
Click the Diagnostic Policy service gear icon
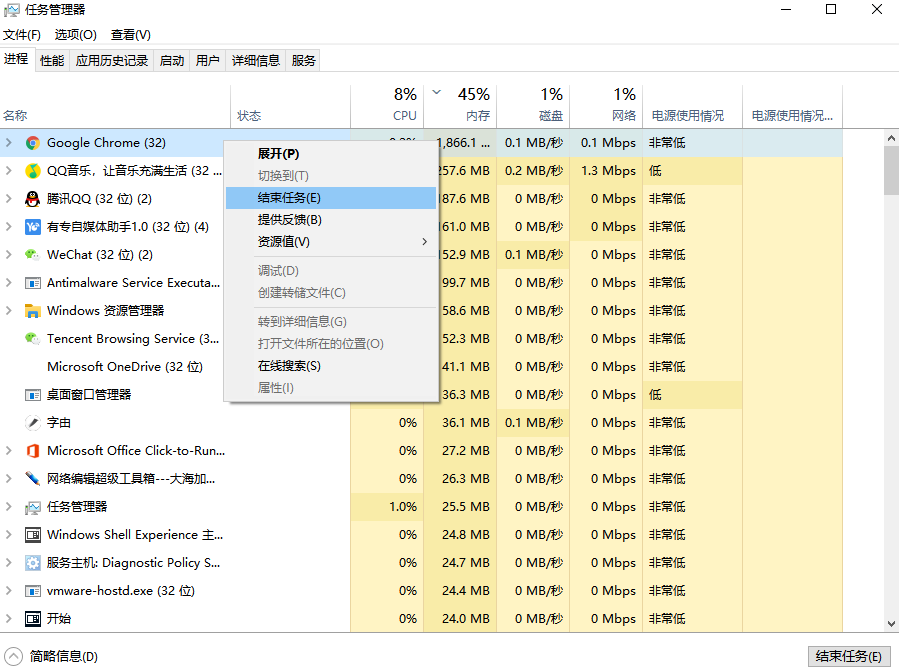[33, 563]
